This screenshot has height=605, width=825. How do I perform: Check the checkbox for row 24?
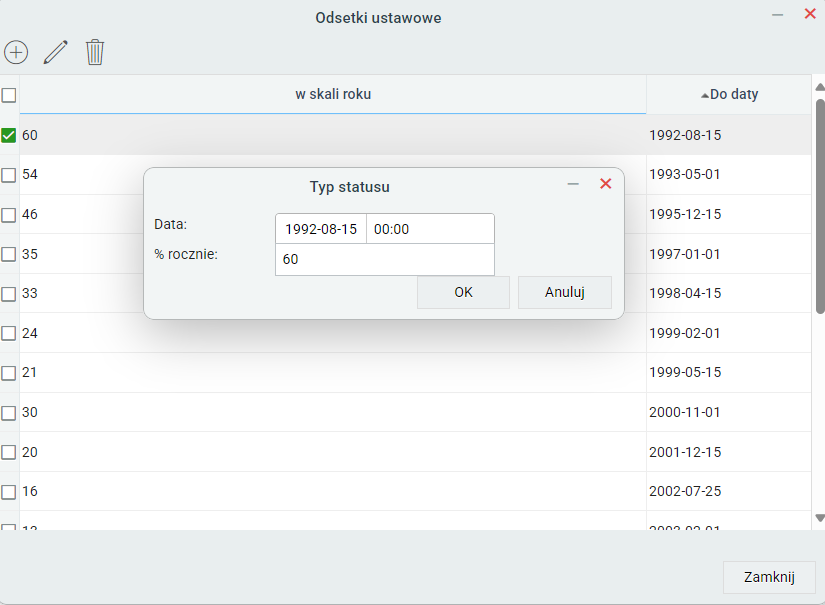point(9,334)
